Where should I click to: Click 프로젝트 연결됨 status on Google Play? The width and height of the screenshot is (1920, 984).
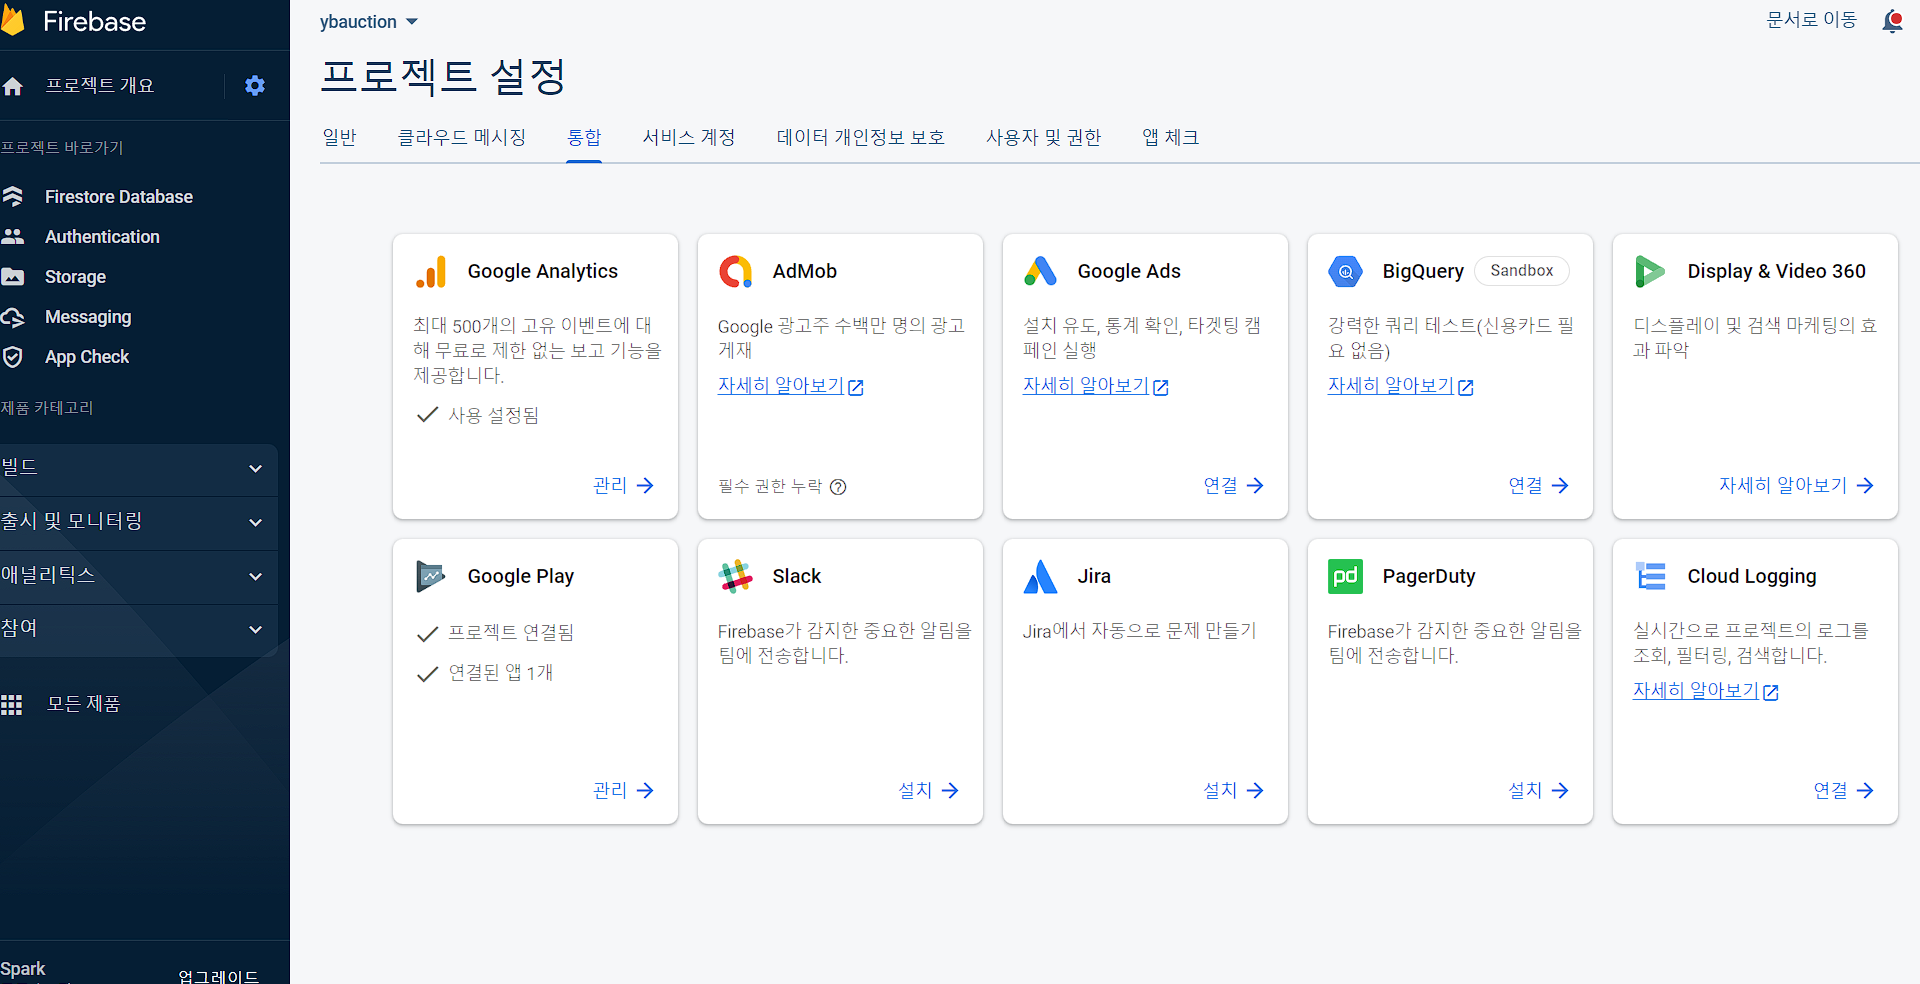[511, 633]
